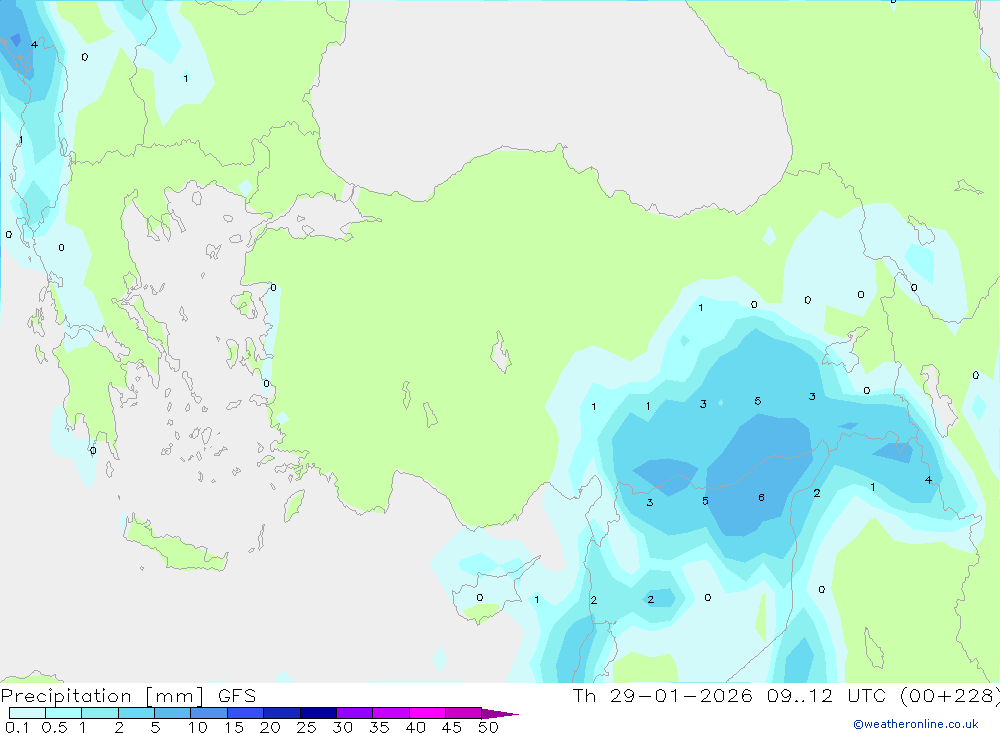Click the above-50 mm arrow tip on legend

tap(500, 714)
